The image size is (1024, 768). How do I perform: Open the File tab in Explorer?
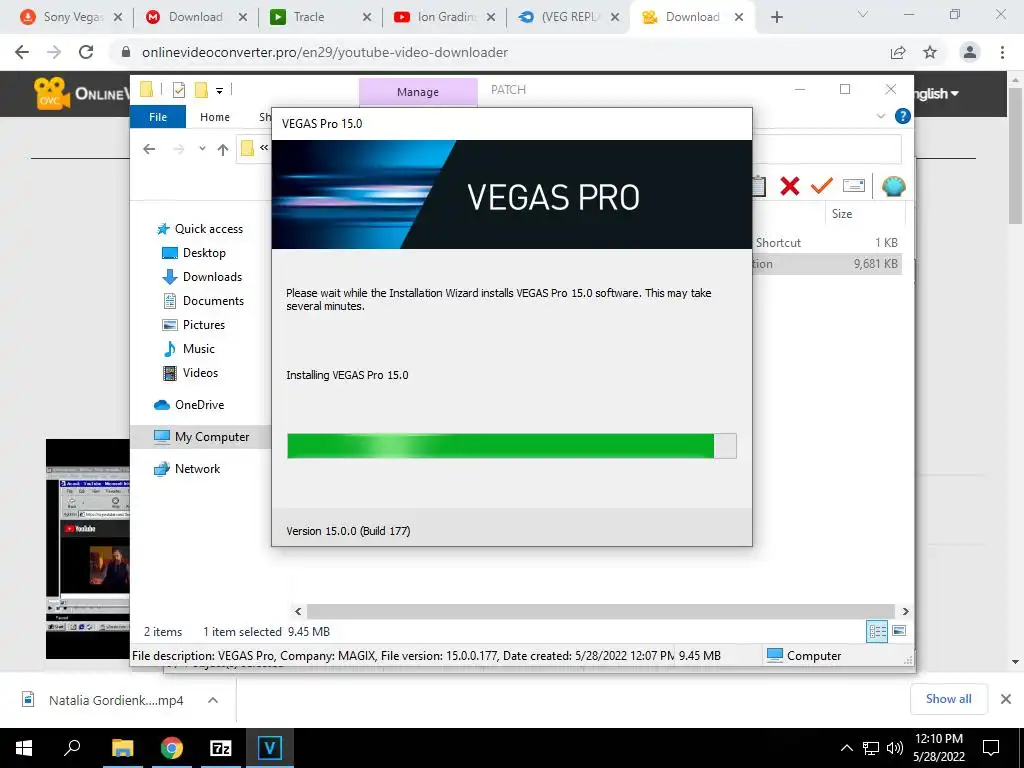coord(158,117)
